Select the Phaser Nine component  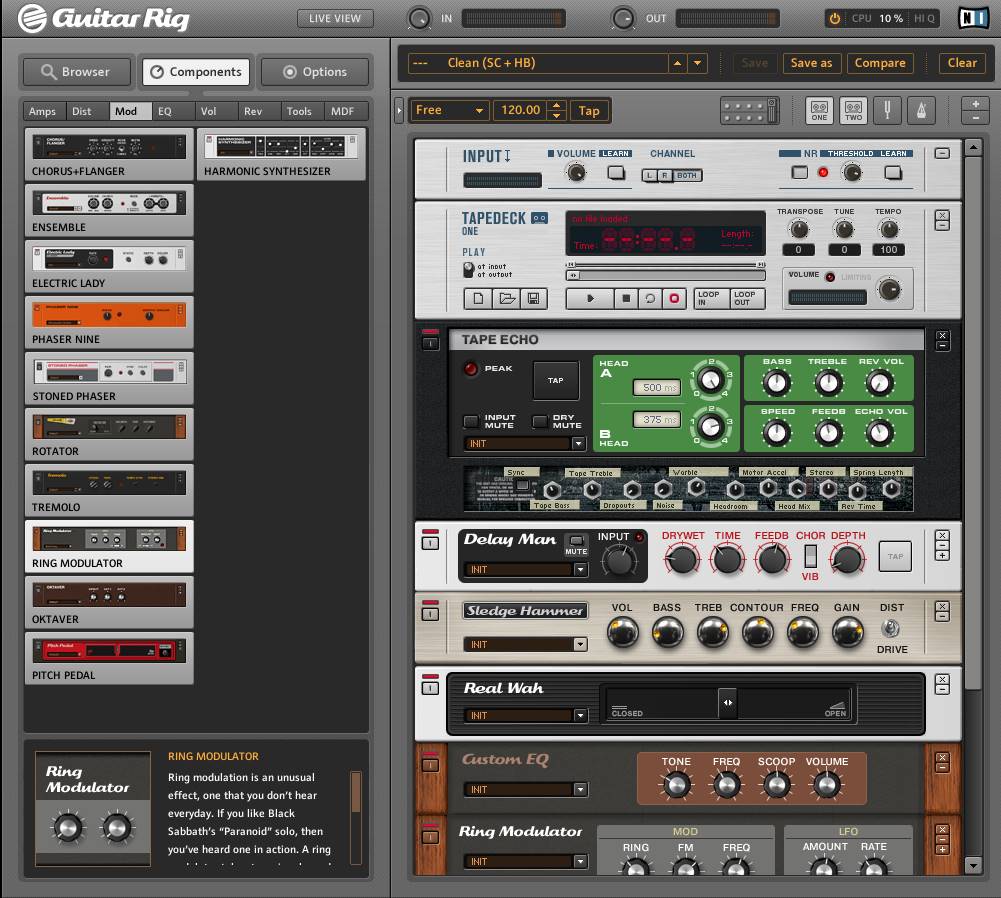(109, 322)
